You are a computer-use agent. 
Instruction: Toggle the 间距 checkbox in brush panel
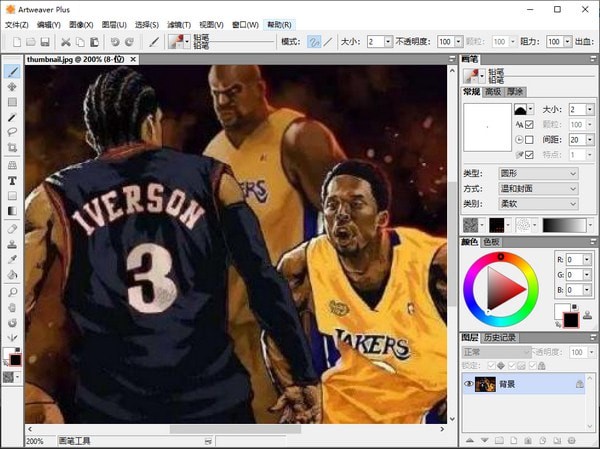529,140
